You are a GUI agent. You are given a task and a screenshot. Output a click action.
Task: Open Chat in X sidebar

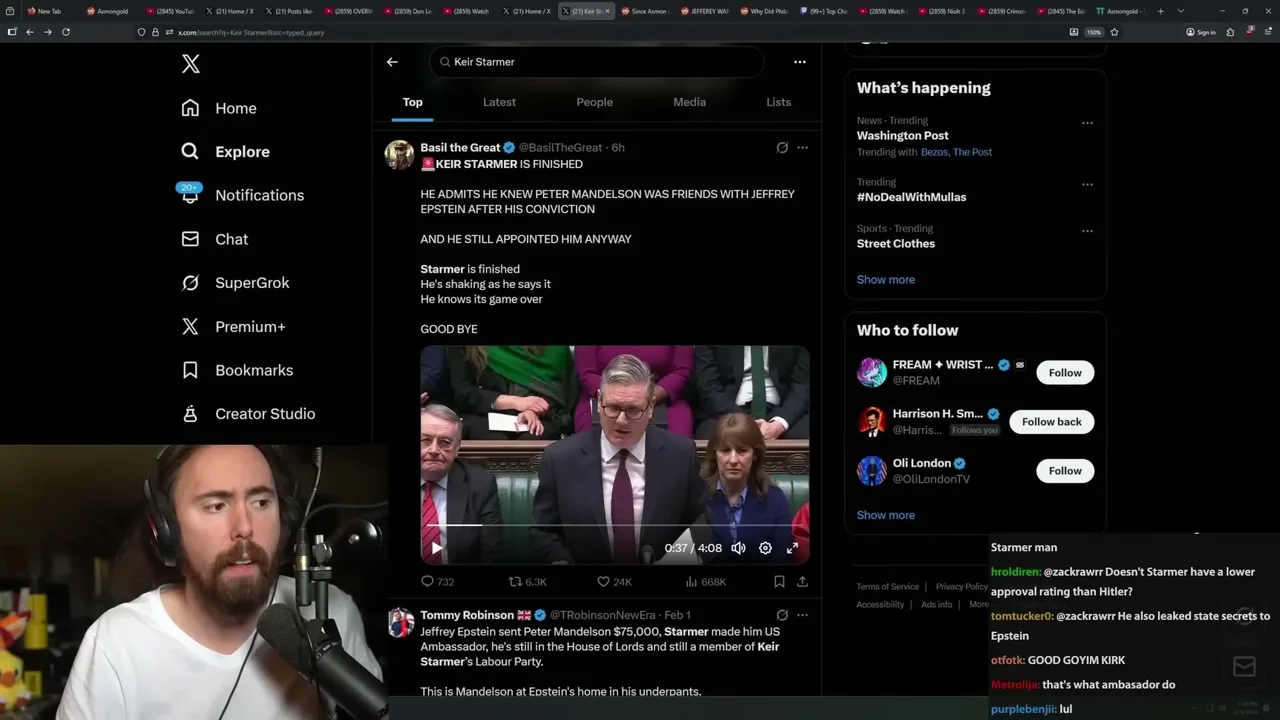(214, 239)
